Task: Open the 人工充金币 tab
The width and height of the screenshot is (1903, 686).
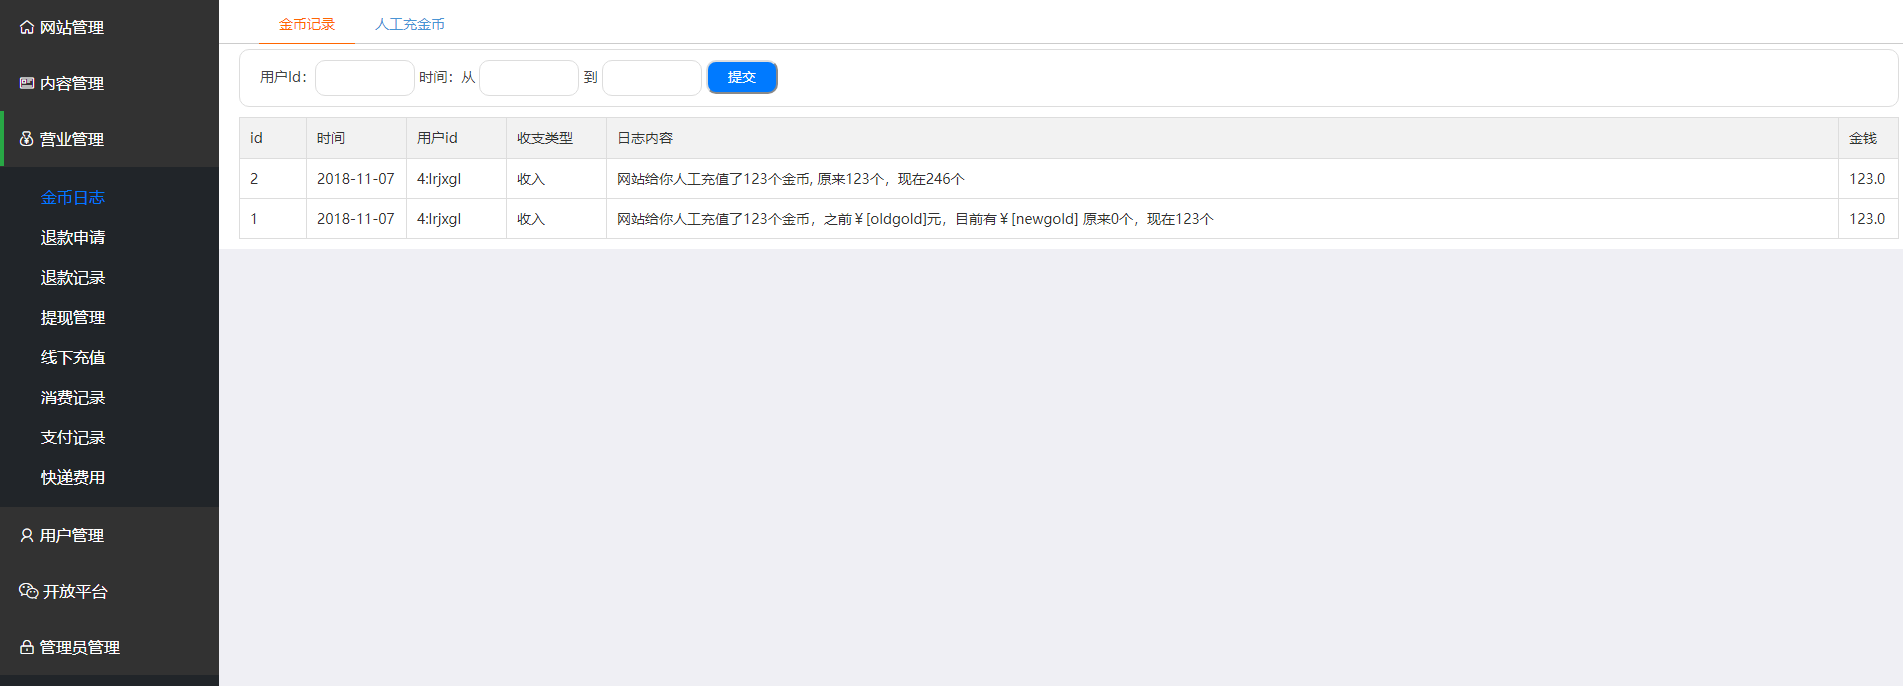Action: 409,24
